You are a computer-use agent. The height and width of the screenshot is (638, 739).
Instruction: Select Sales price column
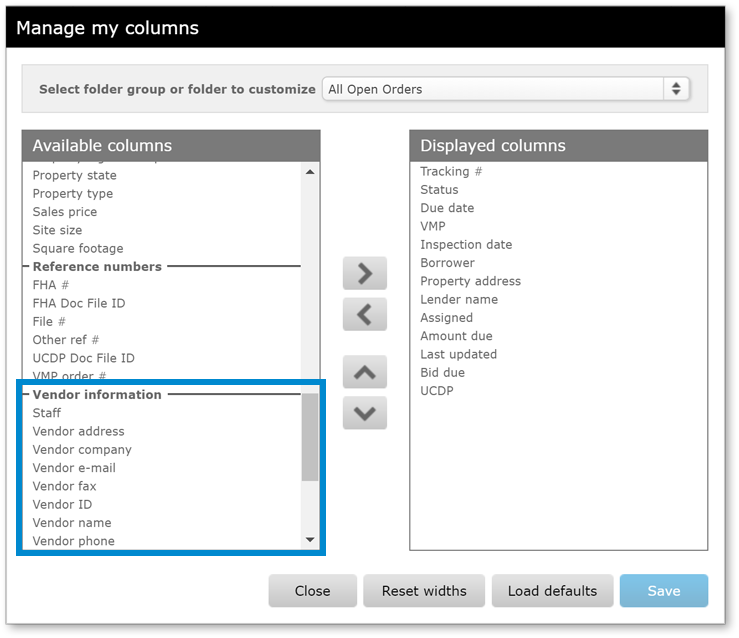coord(65,212)
